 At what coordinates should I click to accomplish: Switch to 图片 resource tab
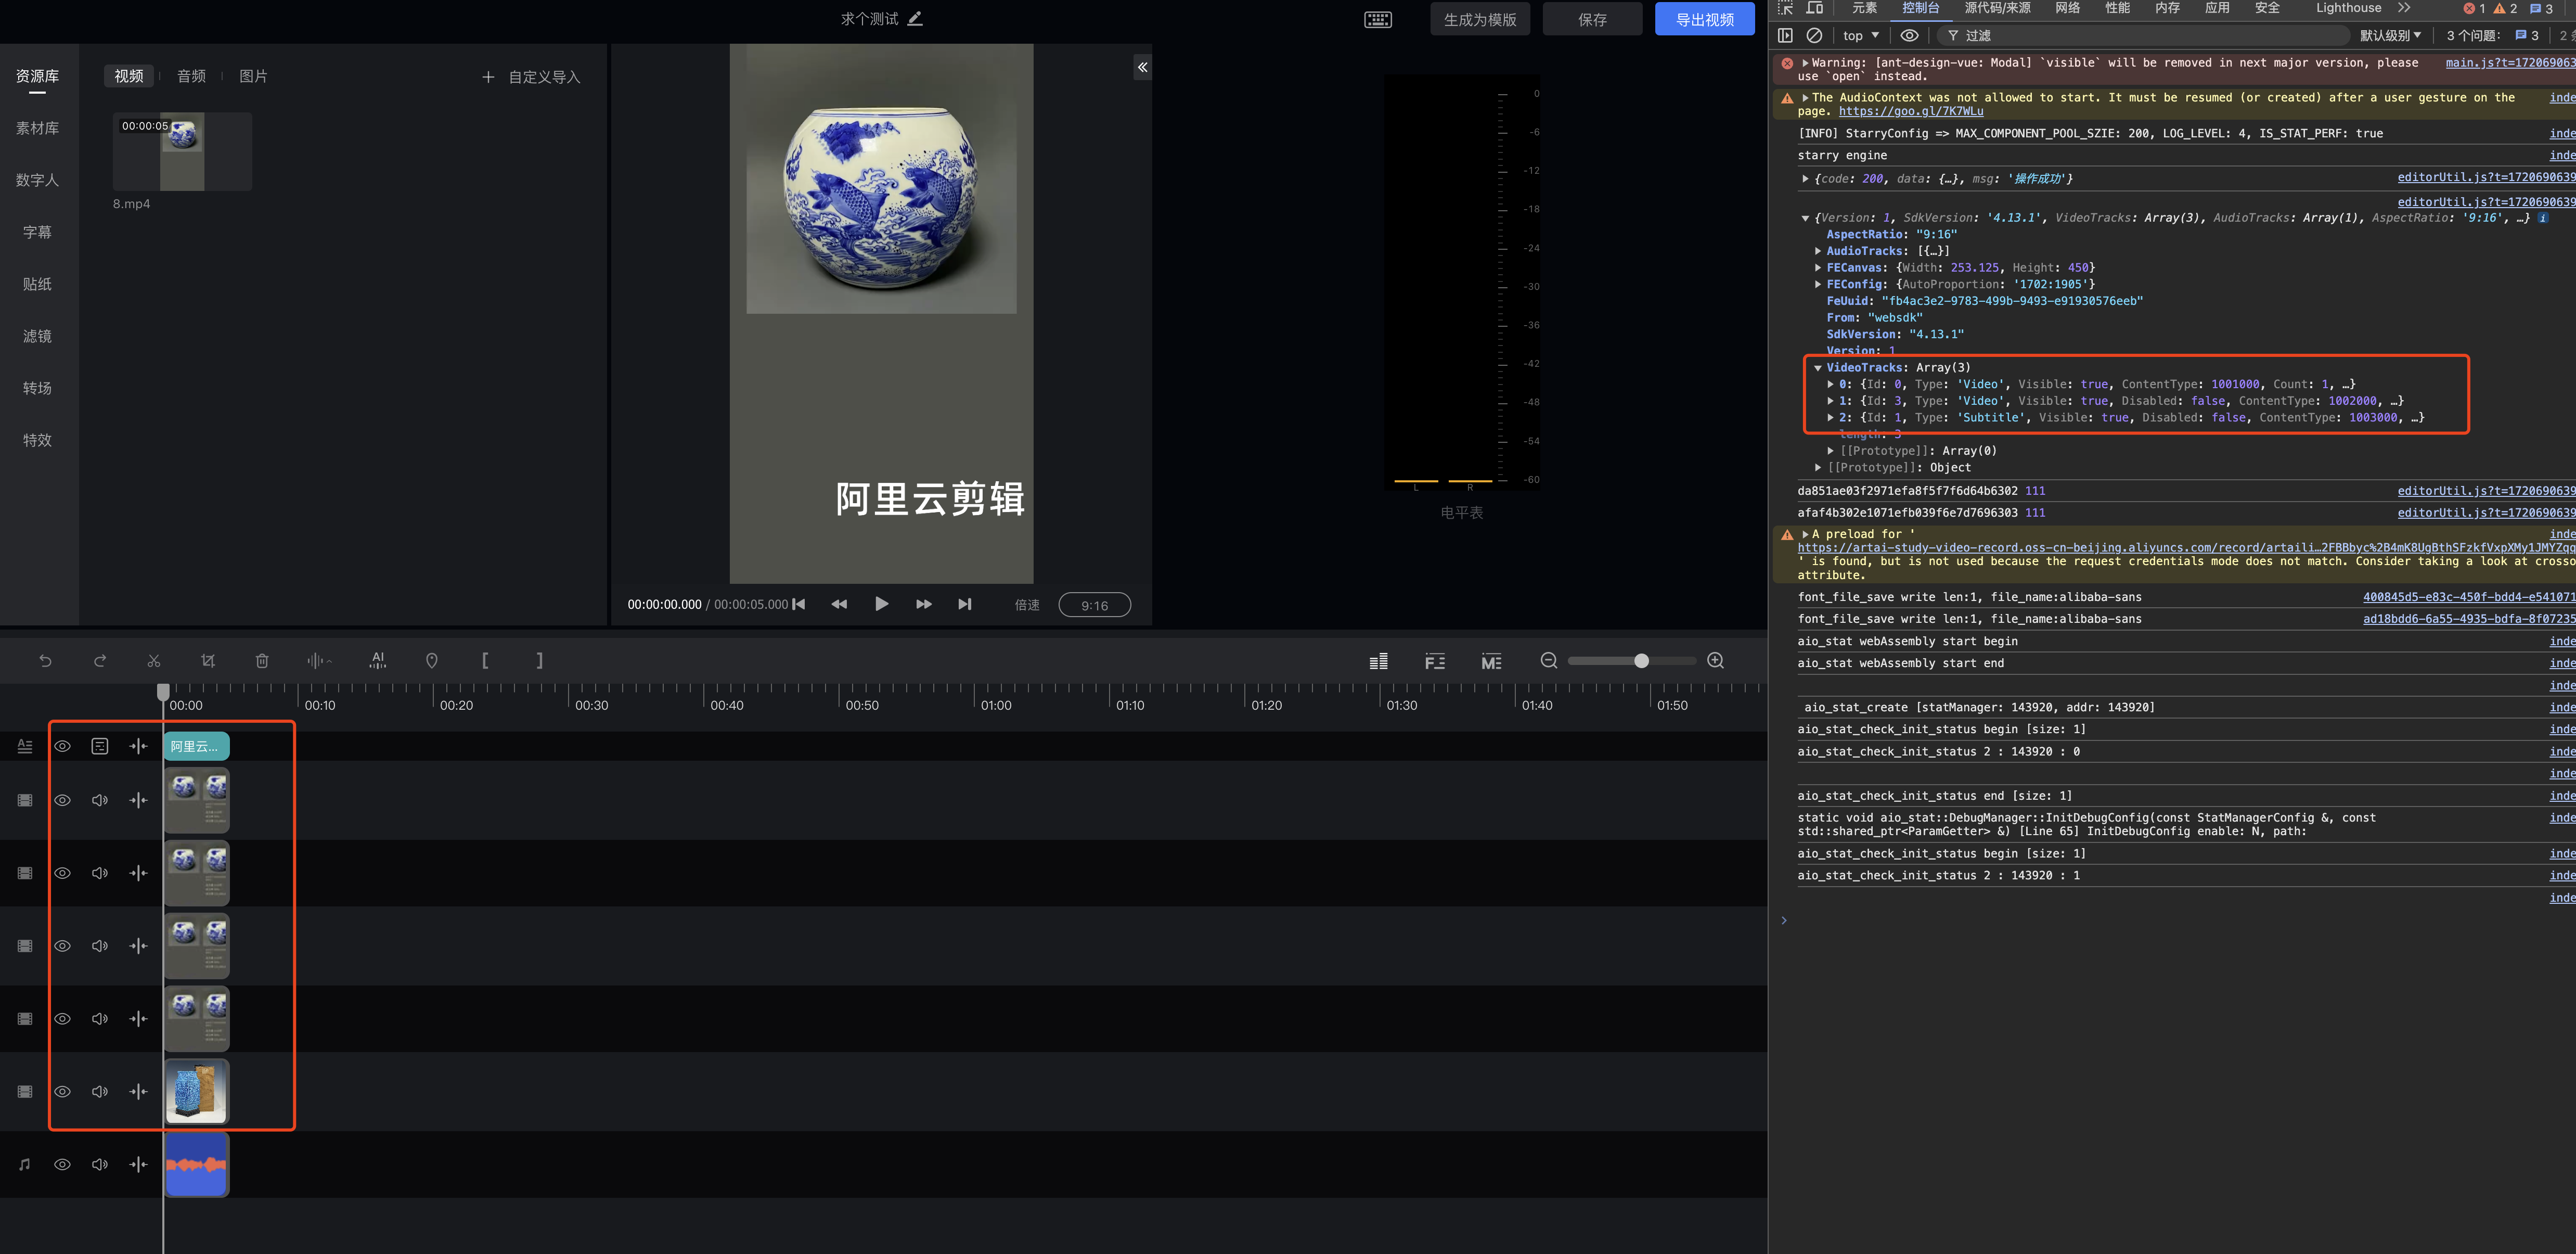[253, 76]
